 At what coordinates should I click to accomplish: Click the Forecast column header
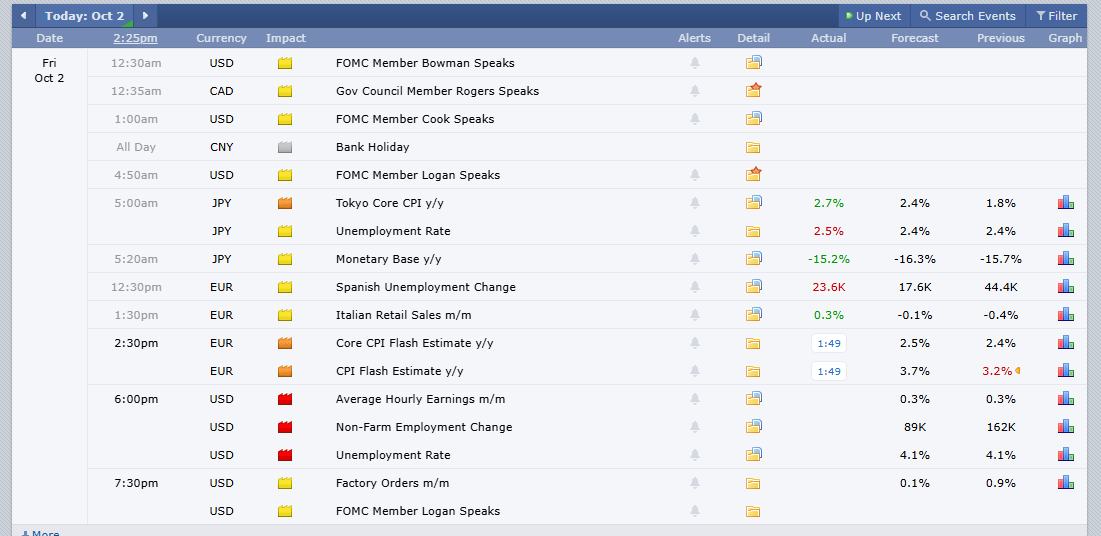point(915,38)
